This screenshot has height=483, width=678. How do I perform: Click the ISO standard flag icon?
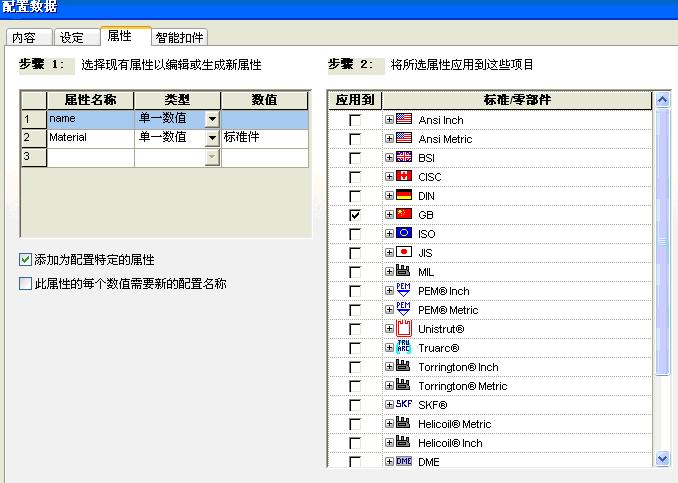click(404, 233)
